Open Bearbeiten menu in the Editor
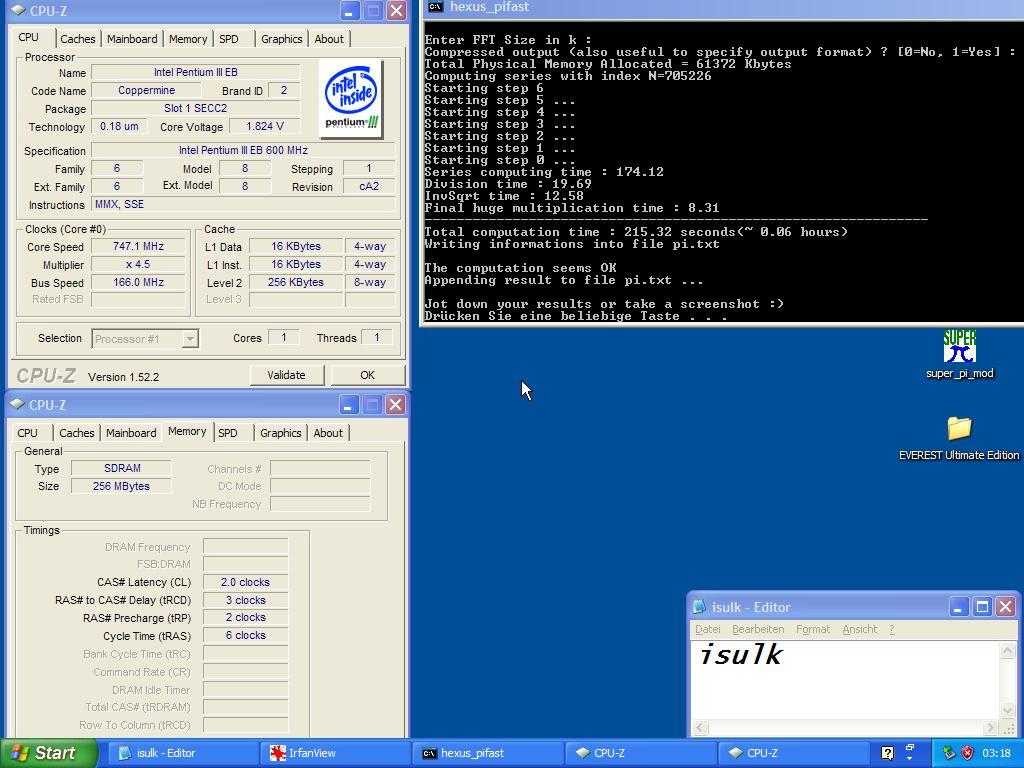The width and height of the screenshot is (1024, 768). (x=758, y=629)
